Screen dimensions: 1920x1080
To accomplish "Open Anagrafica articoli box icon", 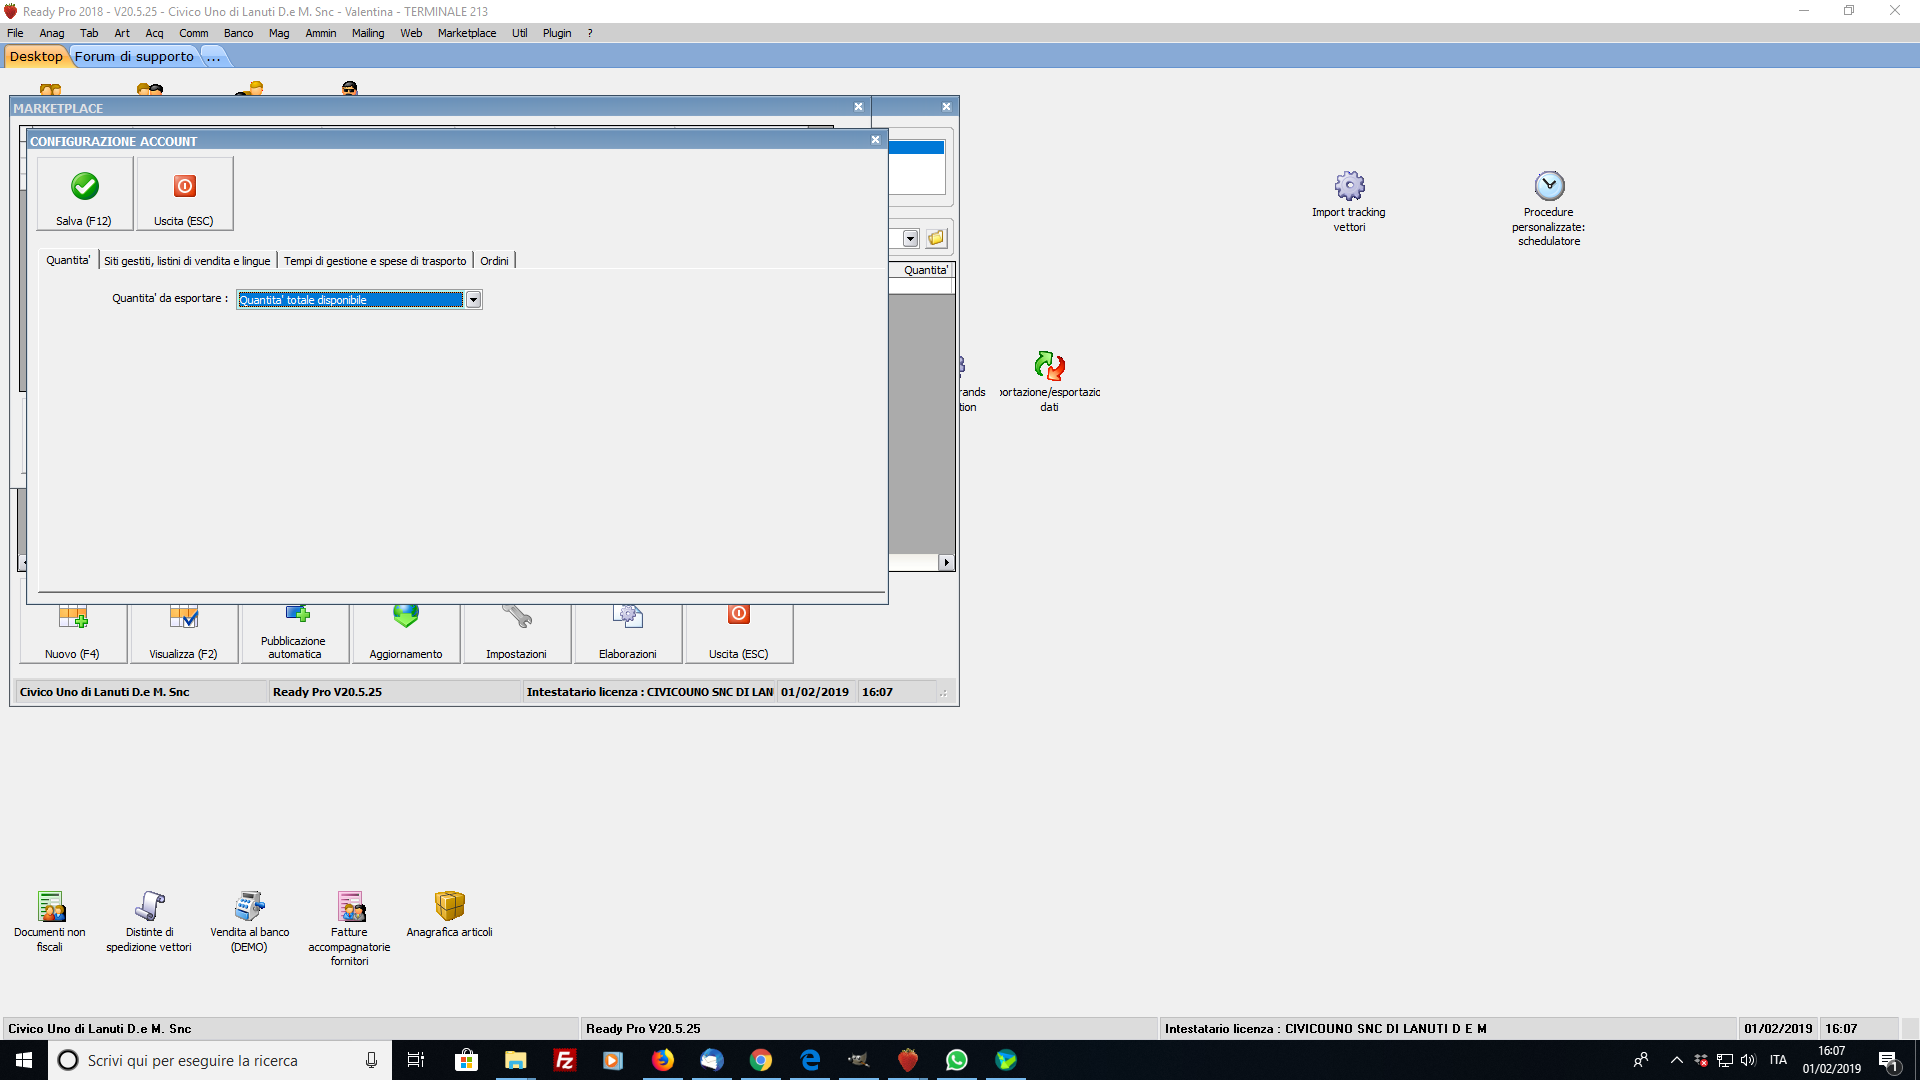I will (450, 906).
